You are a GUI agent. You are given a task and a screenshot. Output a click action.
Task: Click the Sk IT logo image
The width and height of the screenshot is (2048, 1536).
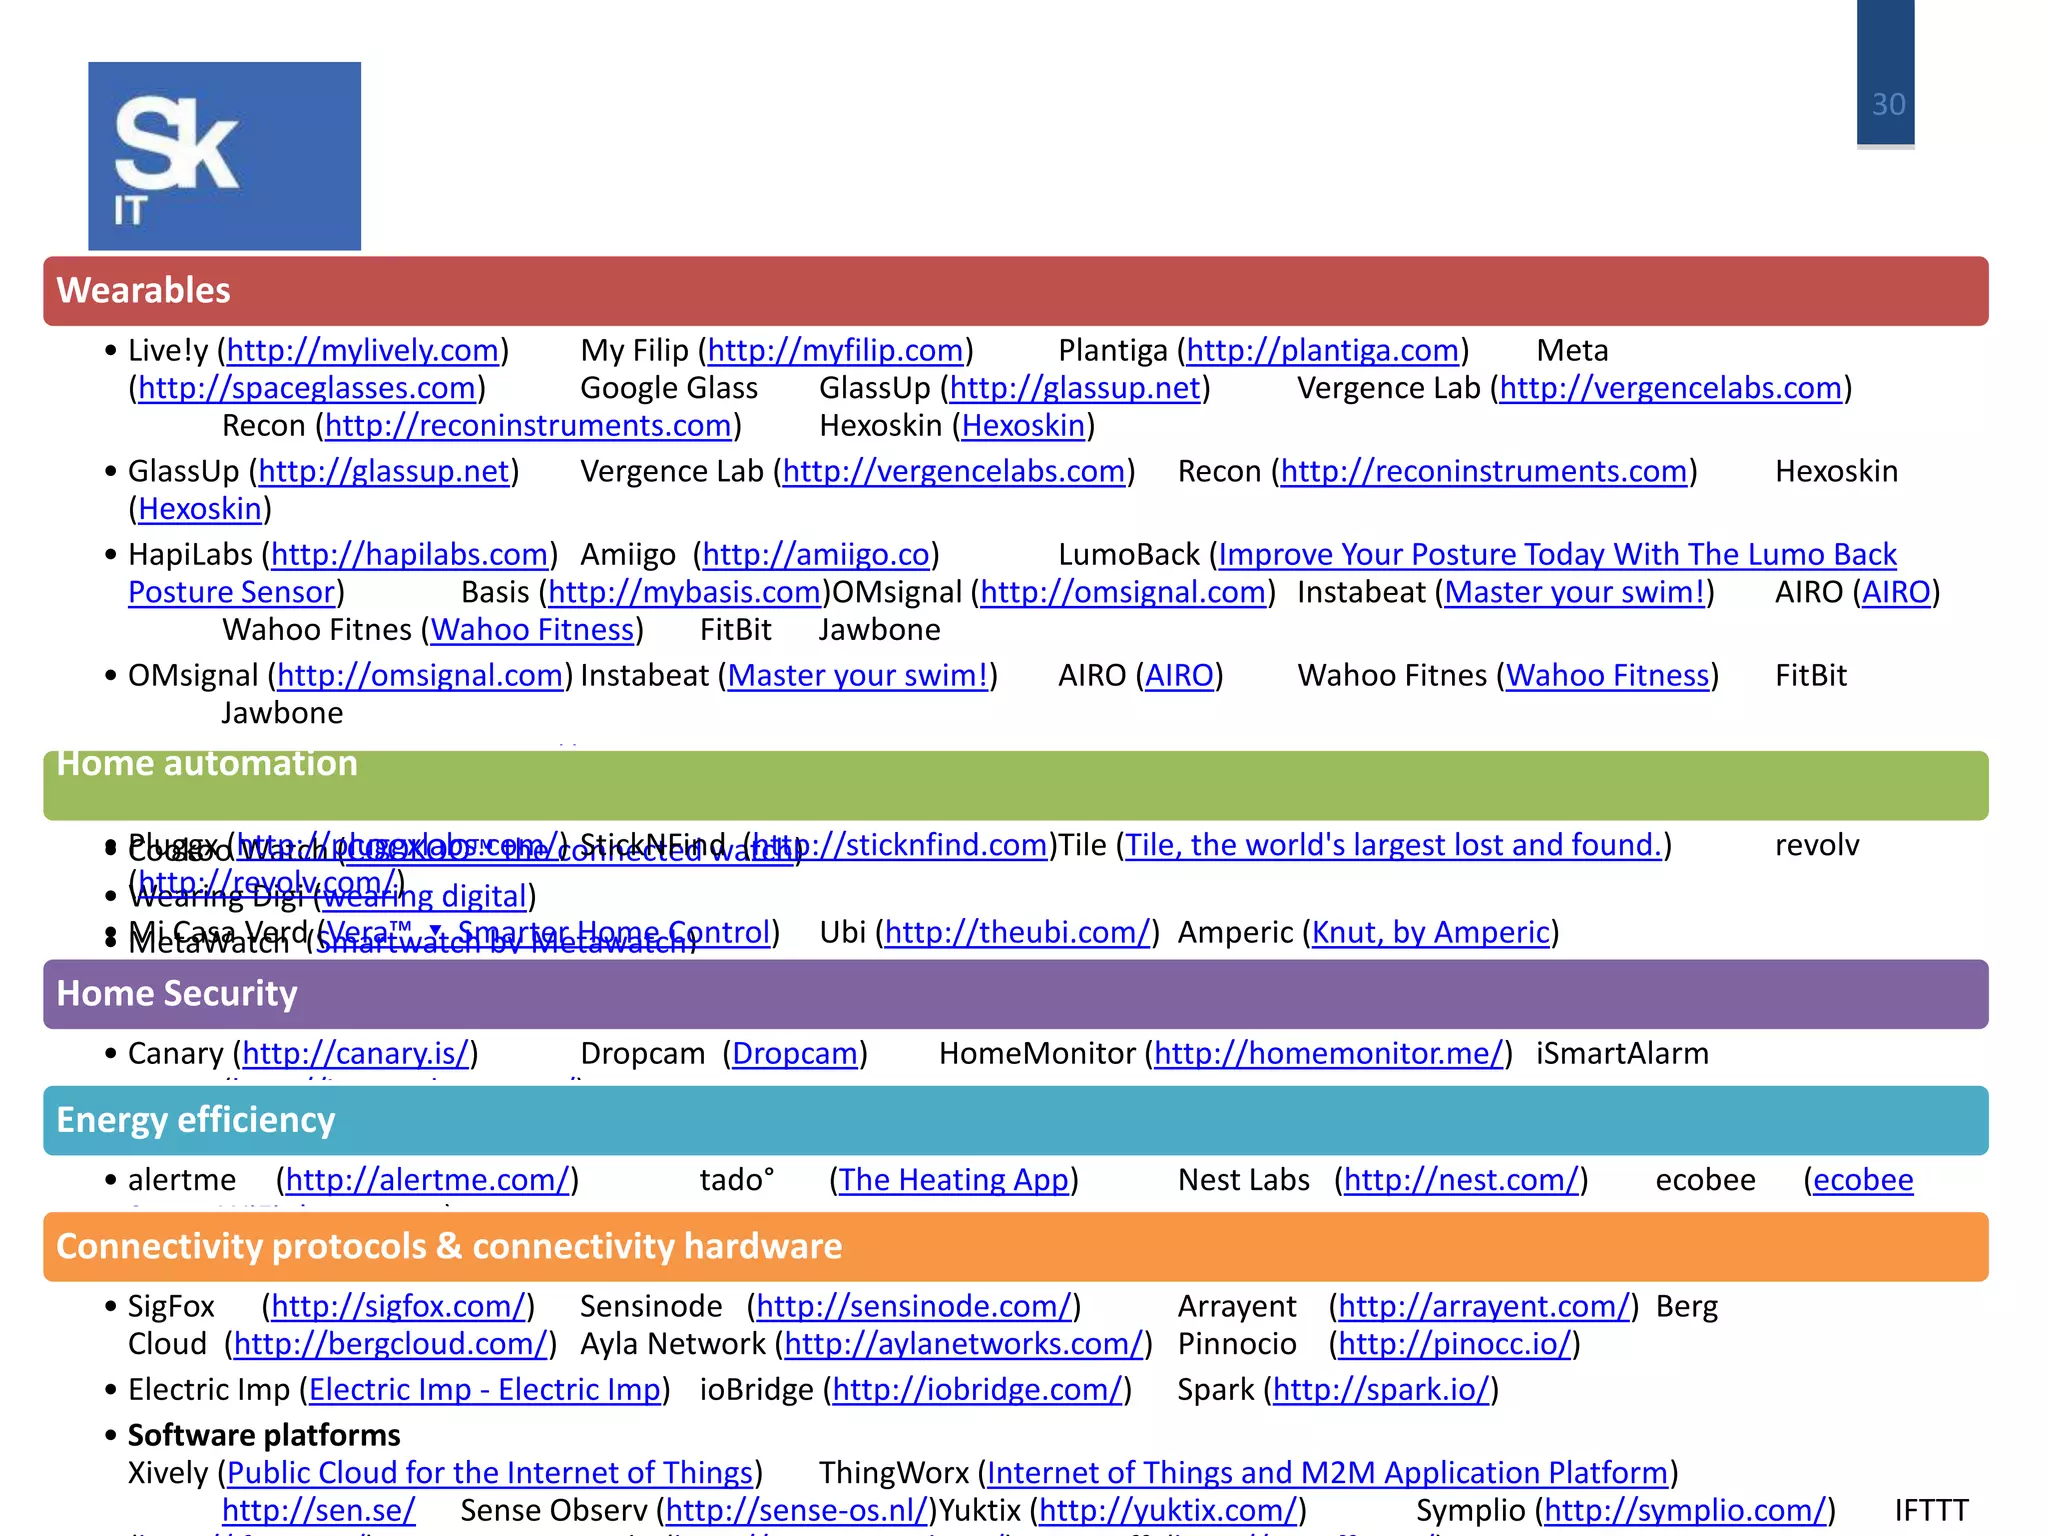coord(224,156)
